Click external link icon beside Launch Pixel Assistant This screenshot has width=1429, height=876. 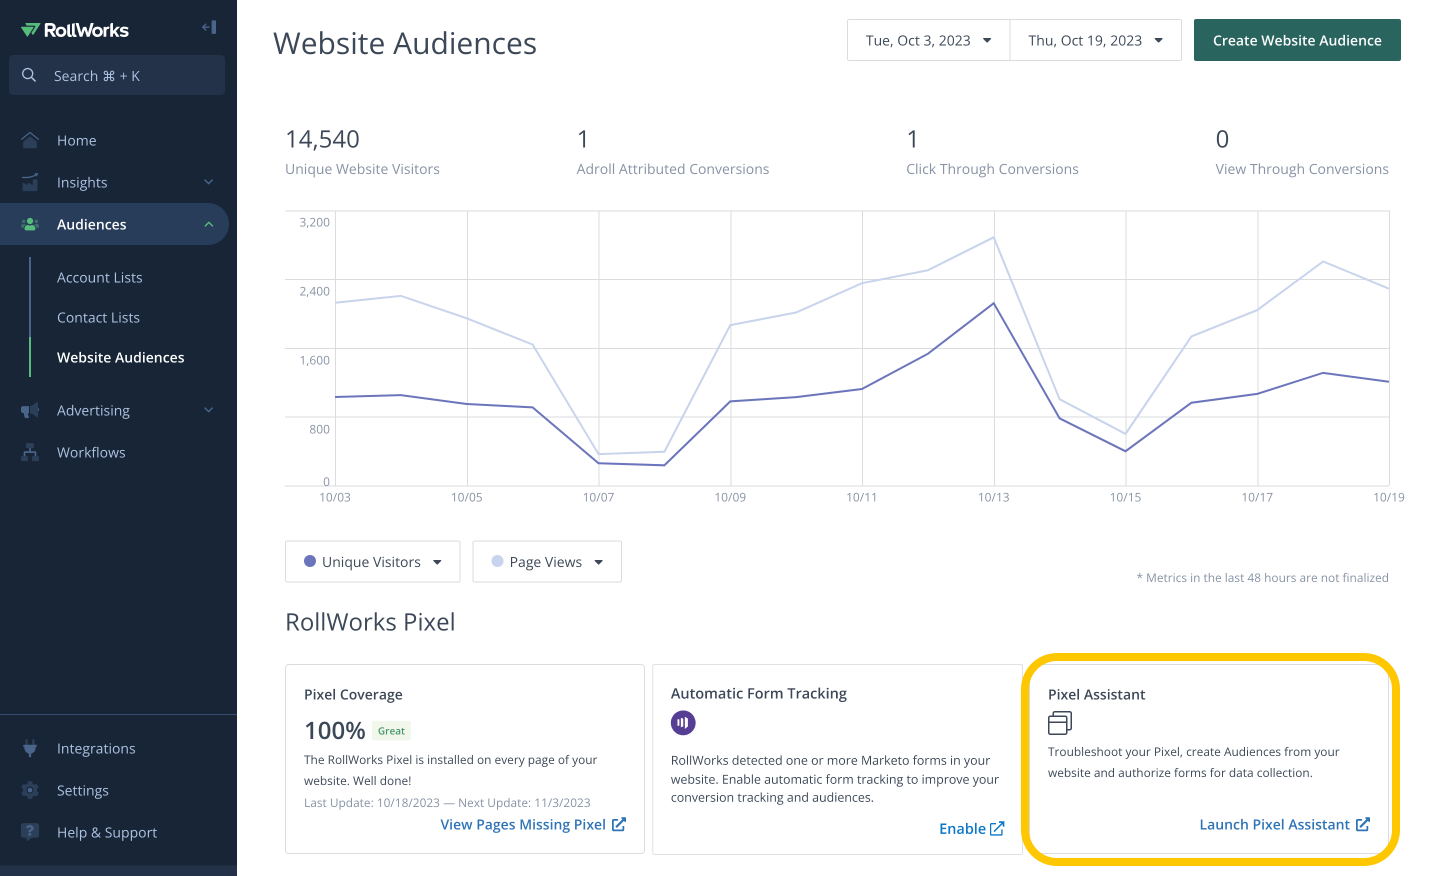coord(1362,824)
